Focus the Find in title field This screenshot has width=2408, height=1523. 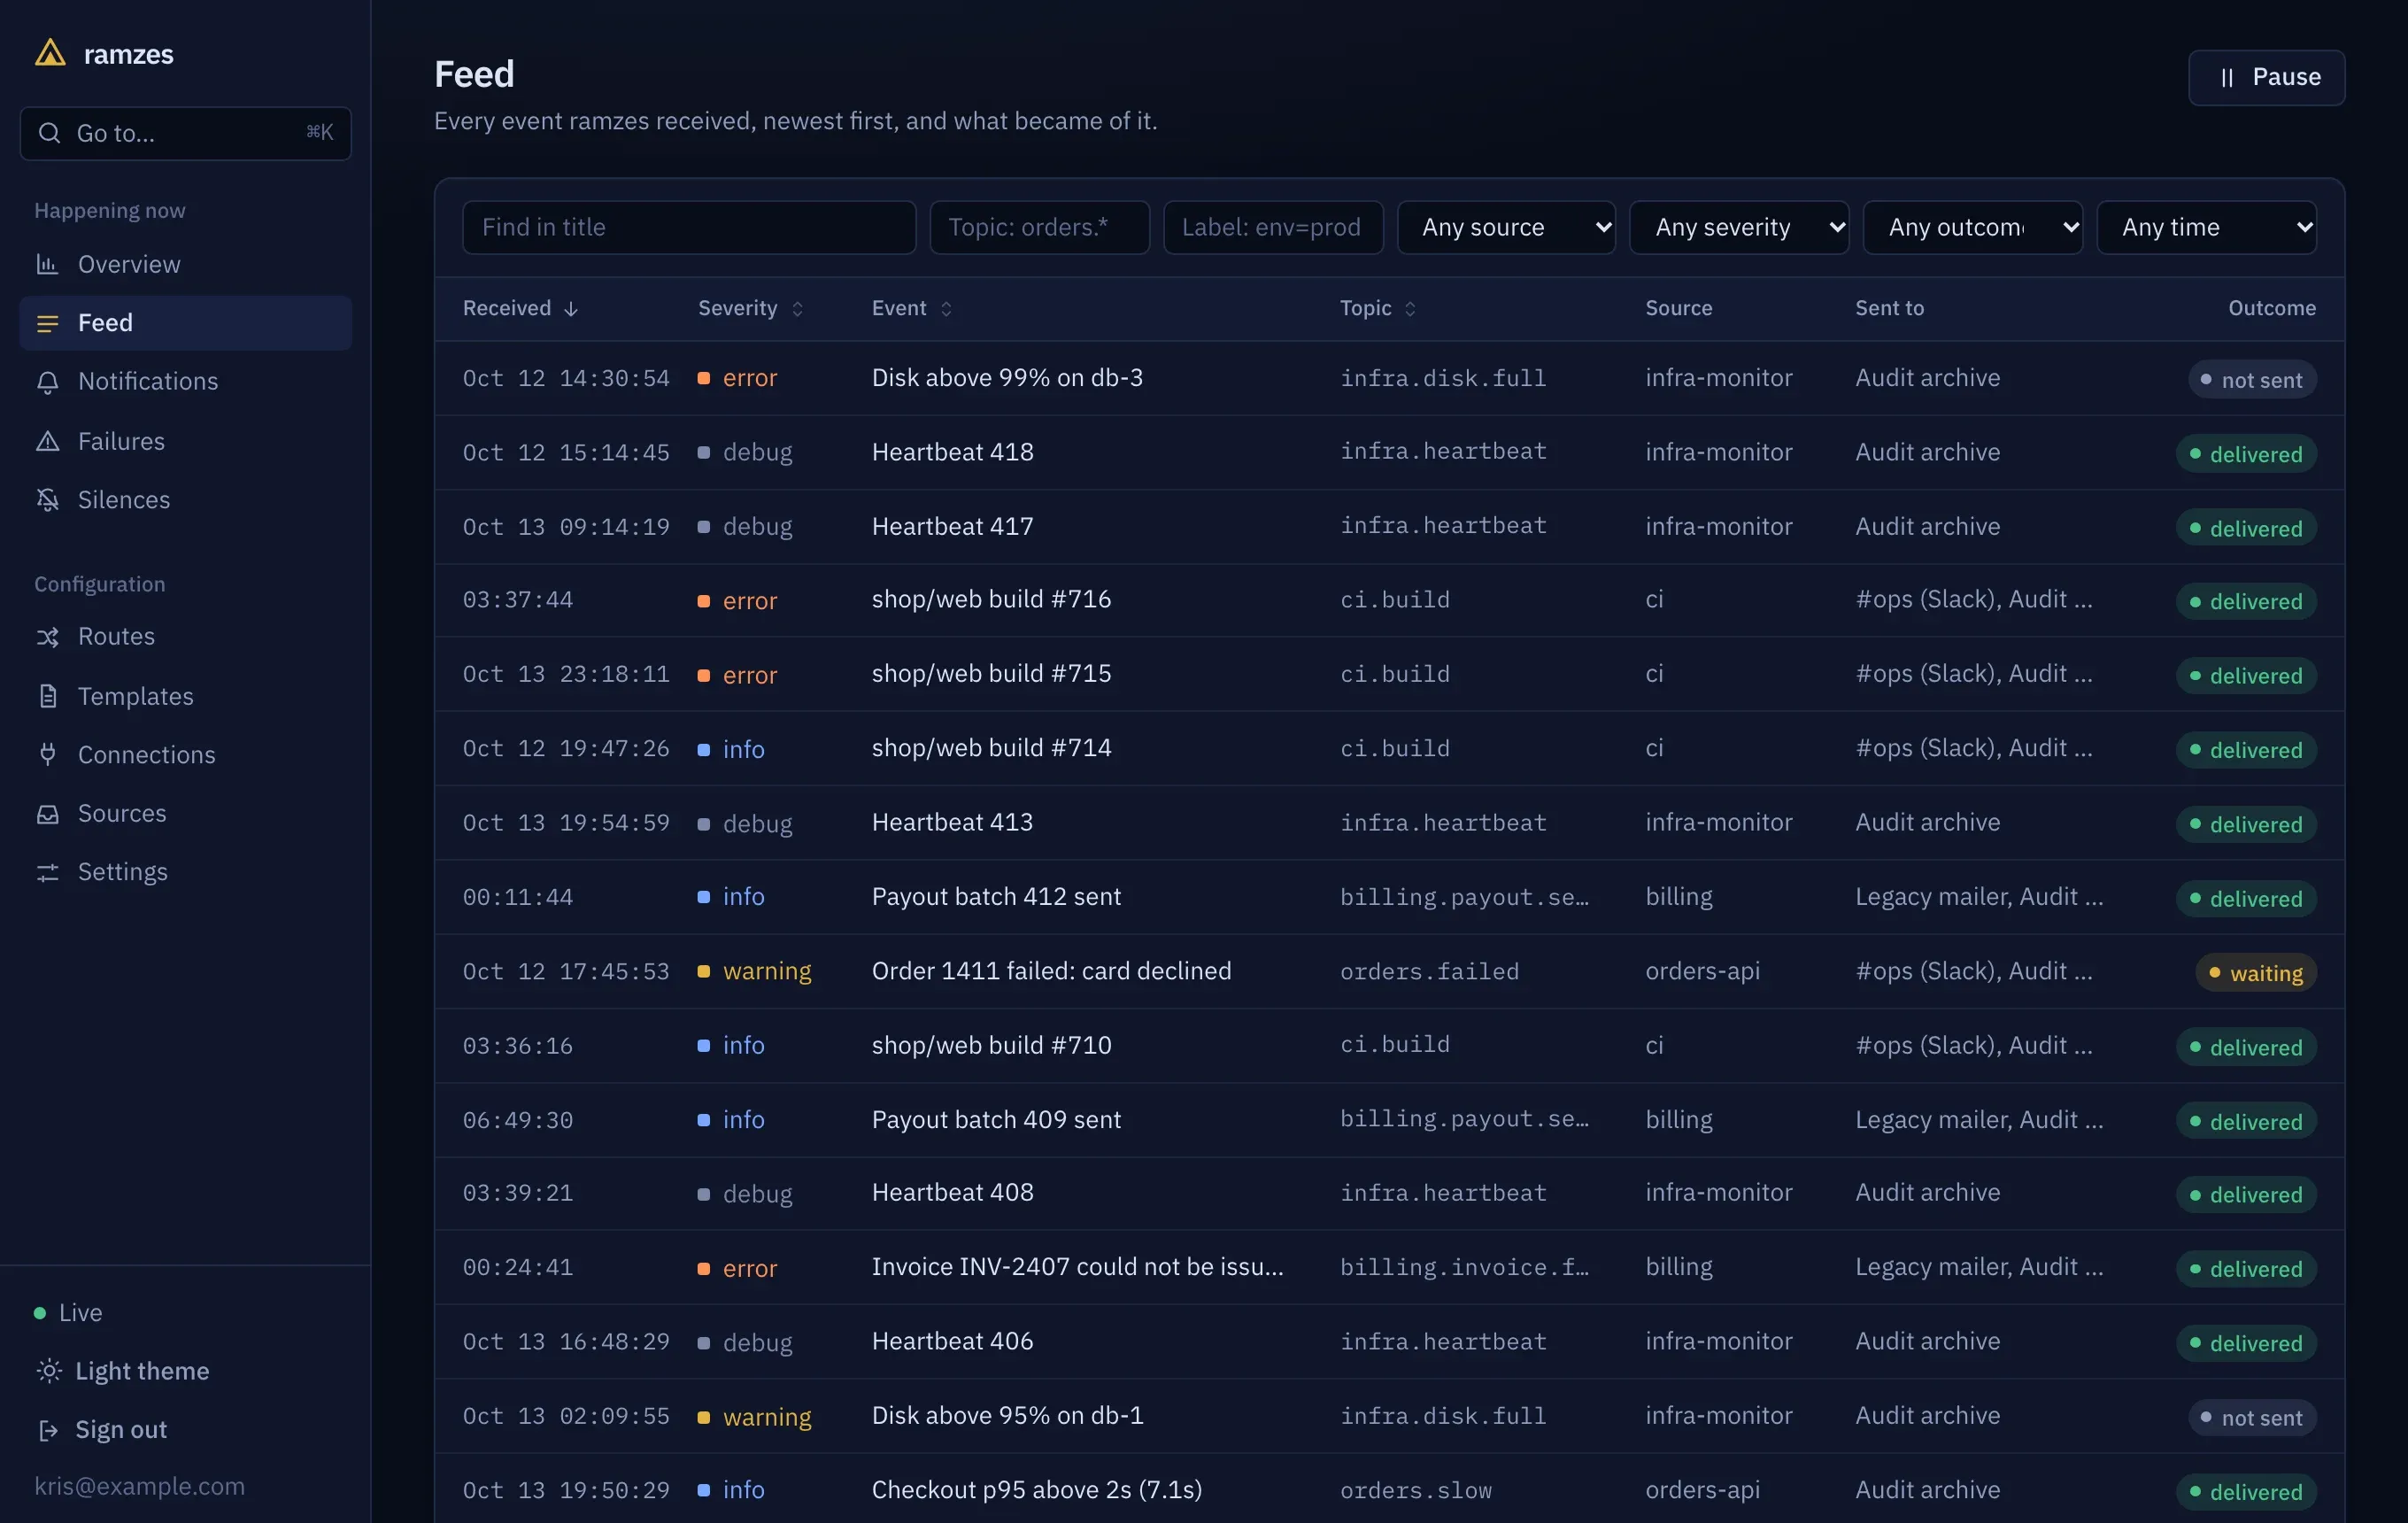click(689, 228)
